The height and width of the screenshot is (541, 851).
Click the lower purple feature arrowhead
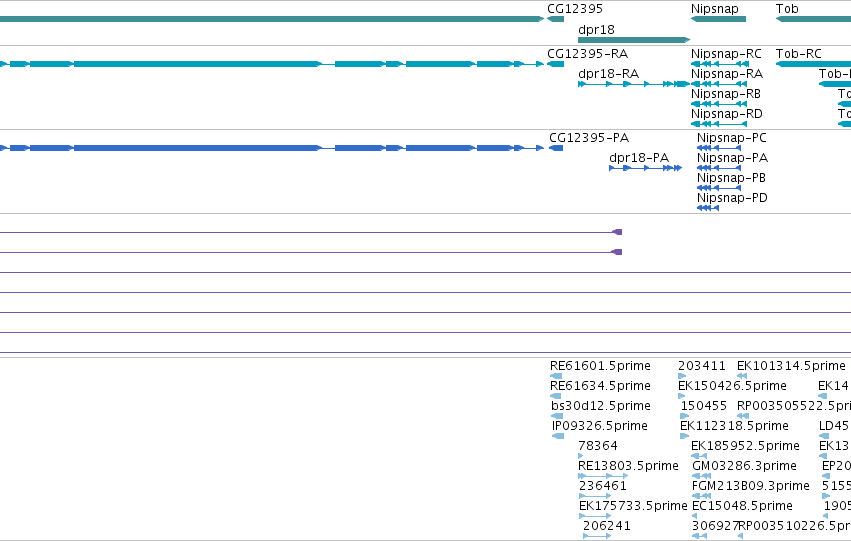pos(617,252)
